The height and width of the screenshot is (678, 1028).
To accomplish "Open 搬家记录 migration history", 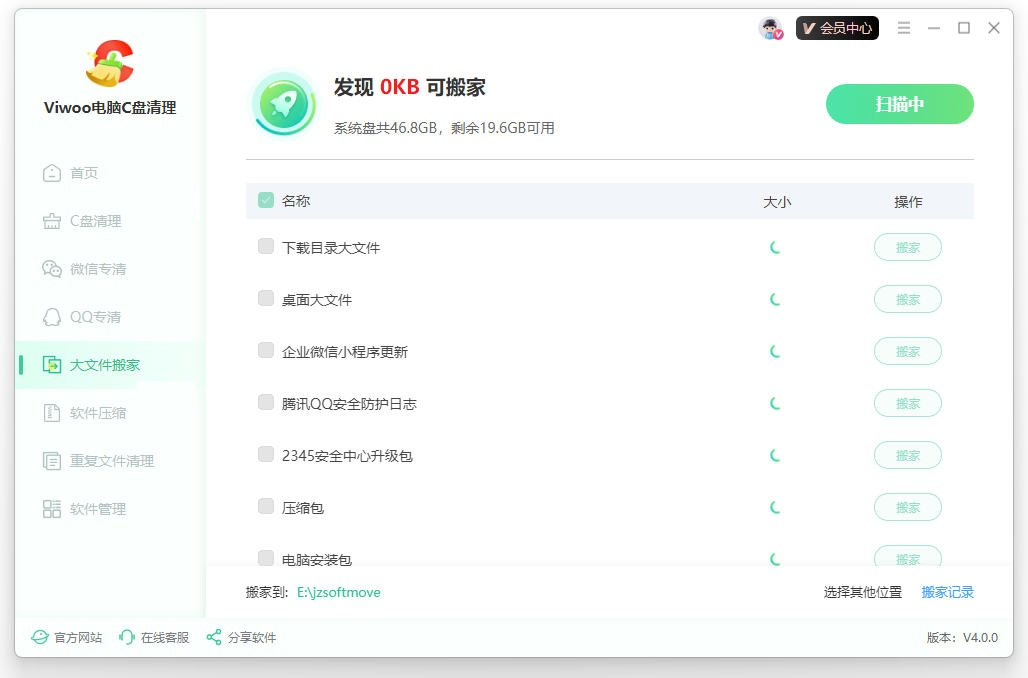I will coord(947,592).
